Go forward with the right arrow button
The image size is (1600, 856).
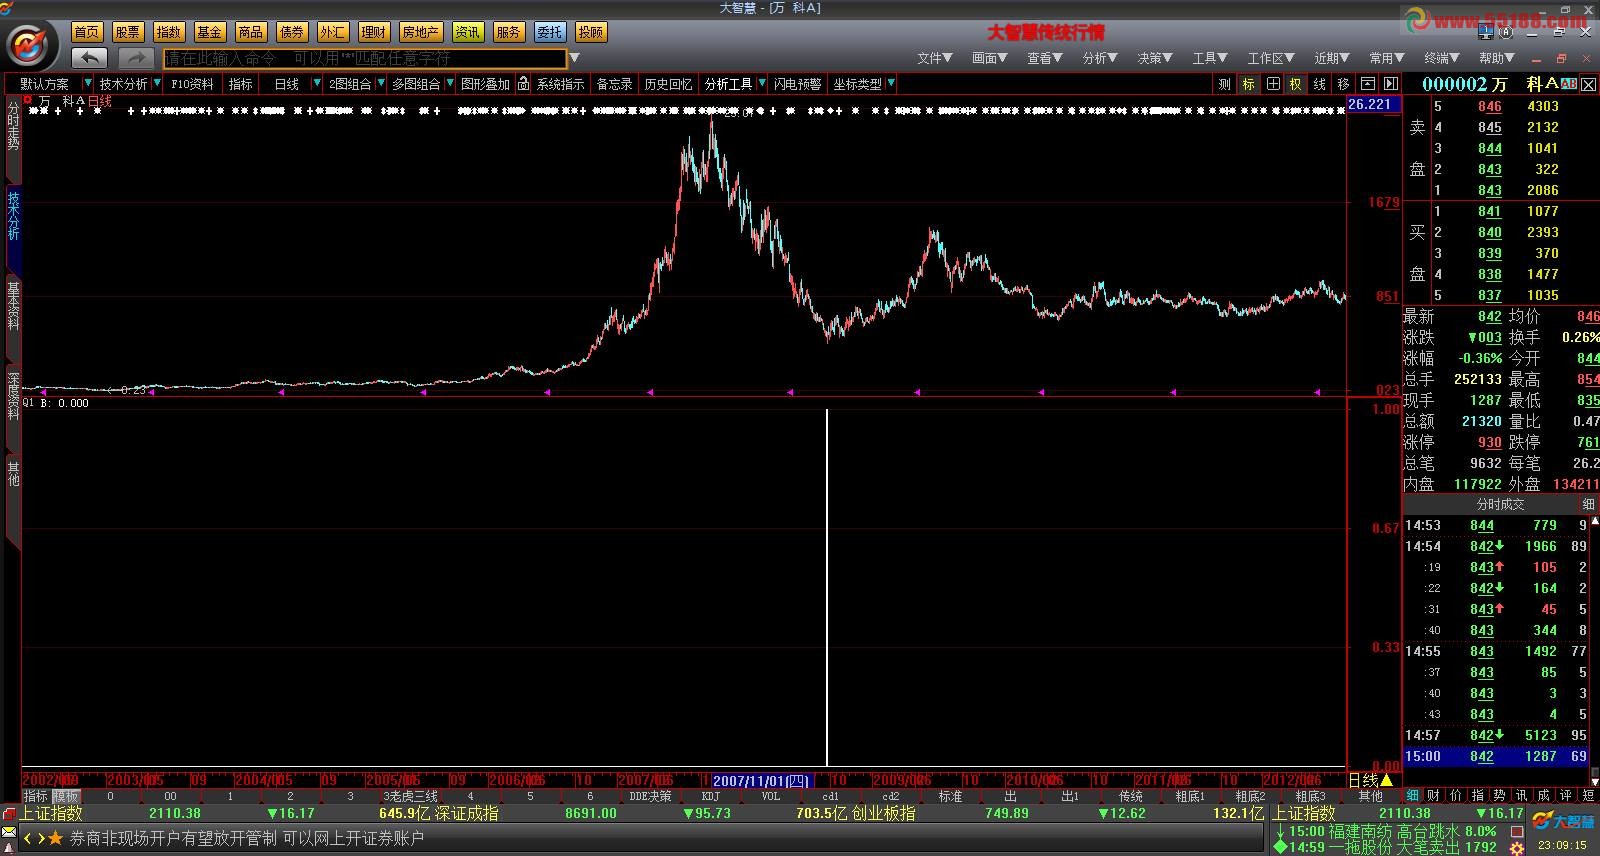(136, 58)
